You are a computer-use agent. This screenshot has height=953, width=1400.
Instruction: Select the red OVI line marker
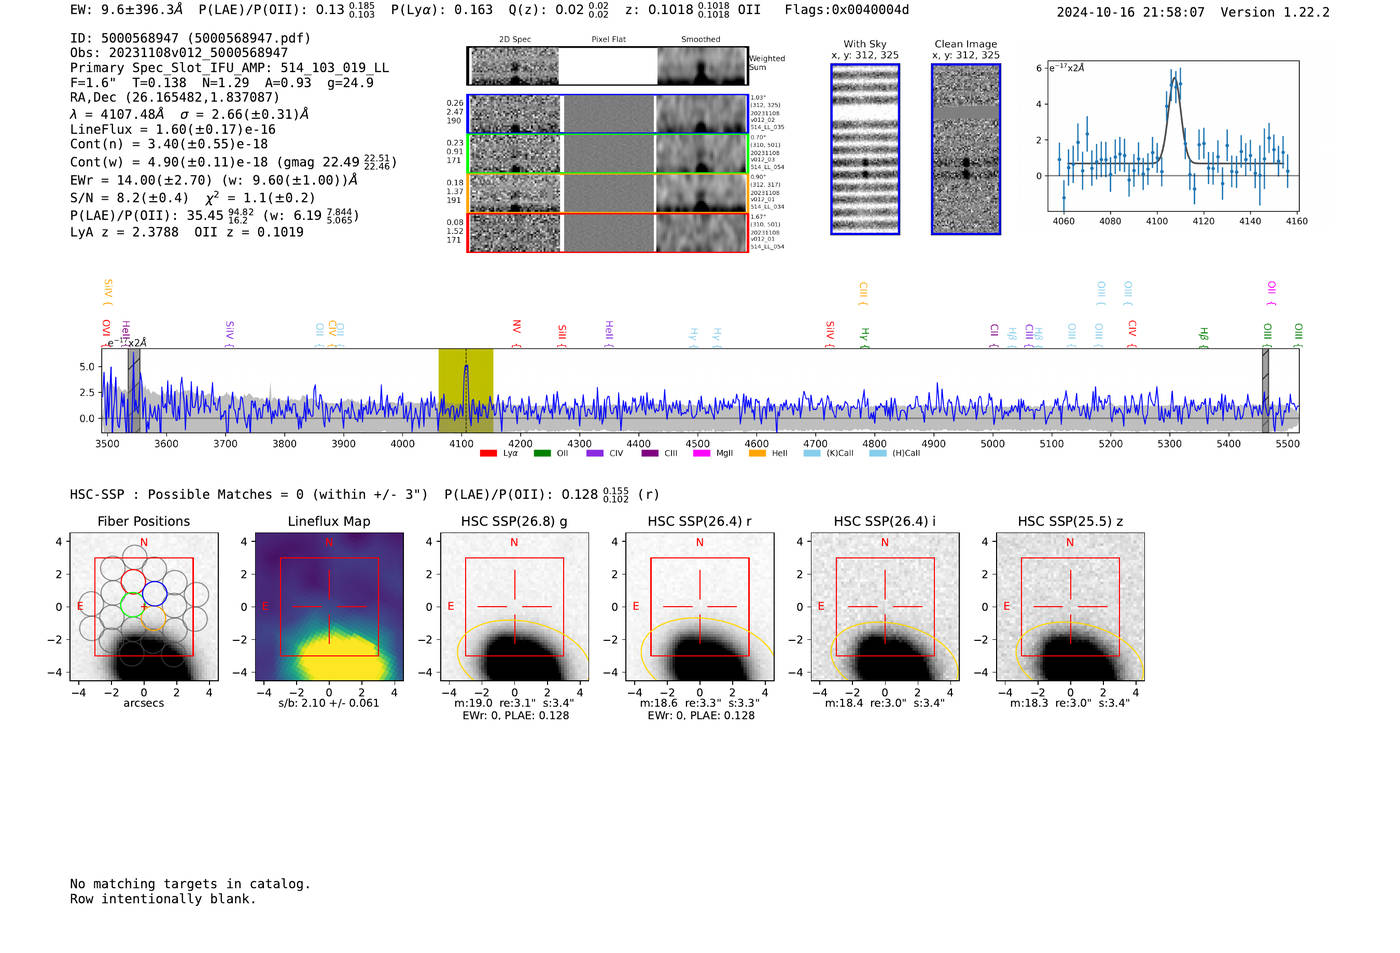[106, 332]
